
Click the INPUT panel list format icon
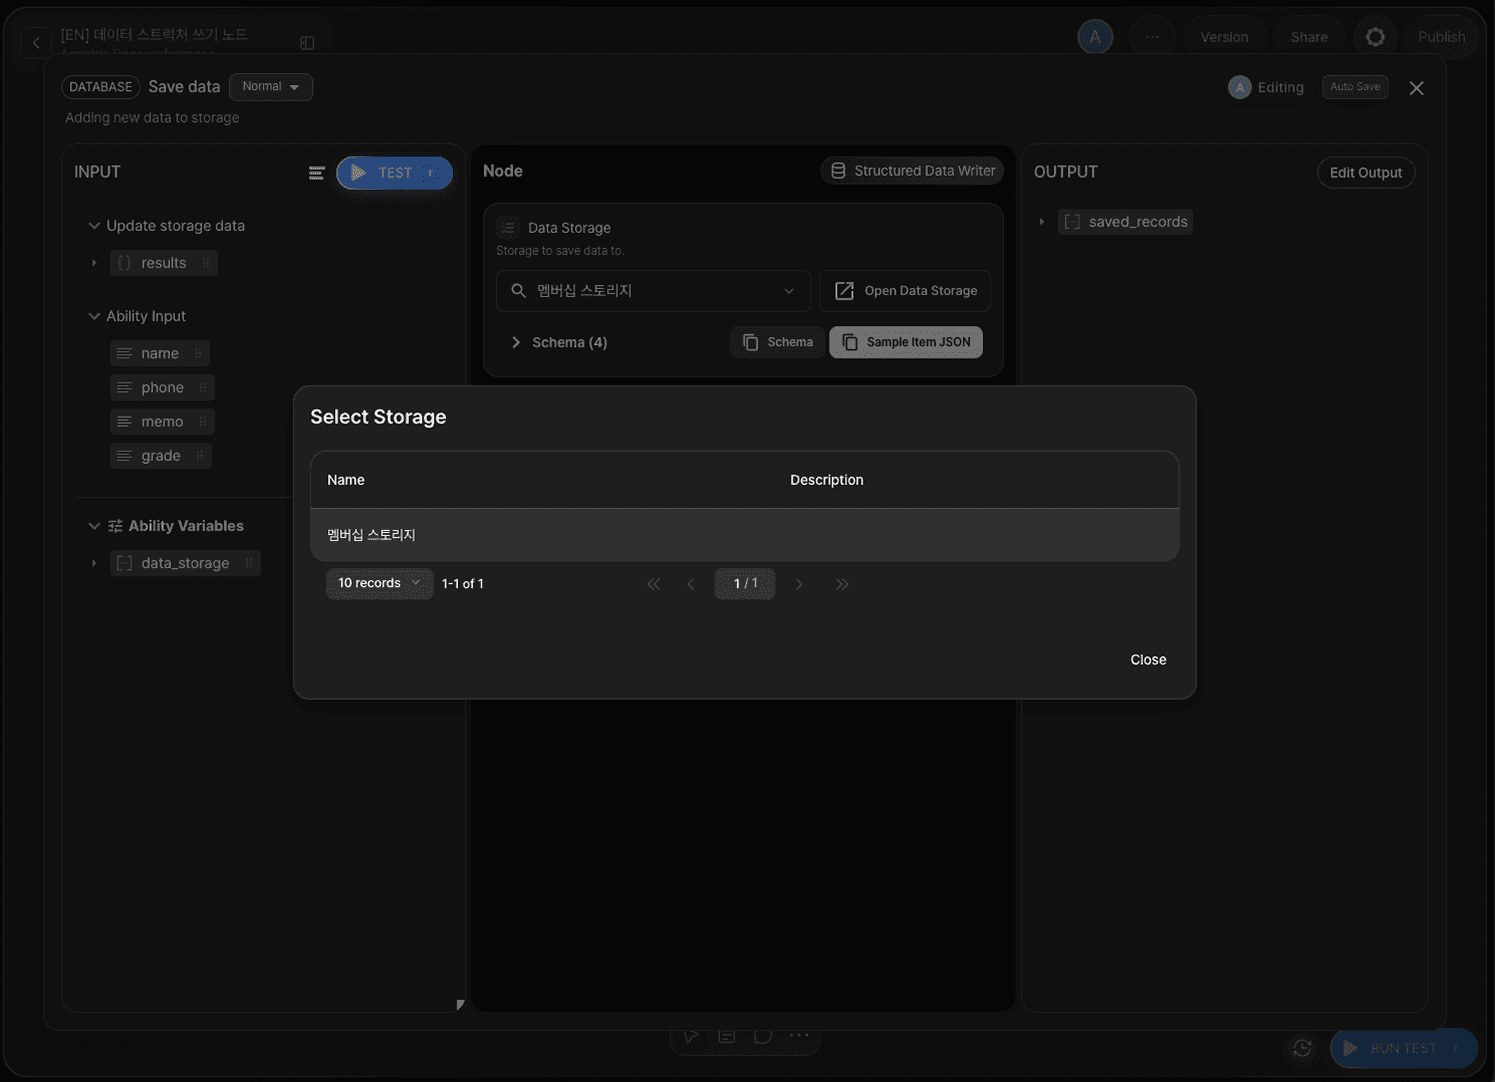(x=316, y=173)
